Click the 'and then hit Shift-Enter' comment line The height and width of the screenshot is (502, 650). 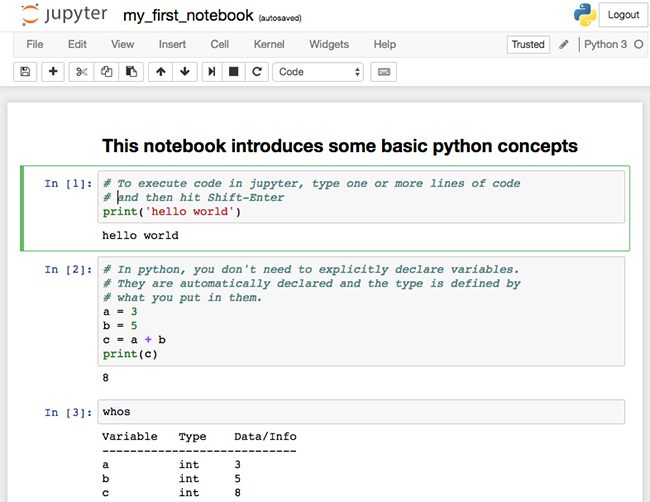[x=194, y=198]
